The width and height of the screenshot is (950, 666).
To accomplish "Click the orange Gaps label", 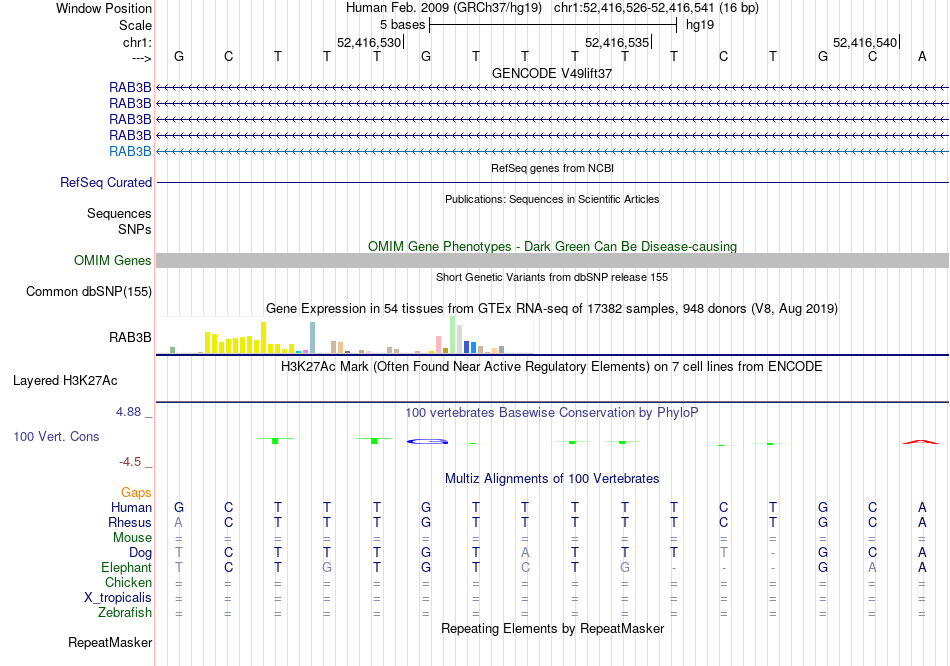I will pyautogui.click(x=136, y=493).
